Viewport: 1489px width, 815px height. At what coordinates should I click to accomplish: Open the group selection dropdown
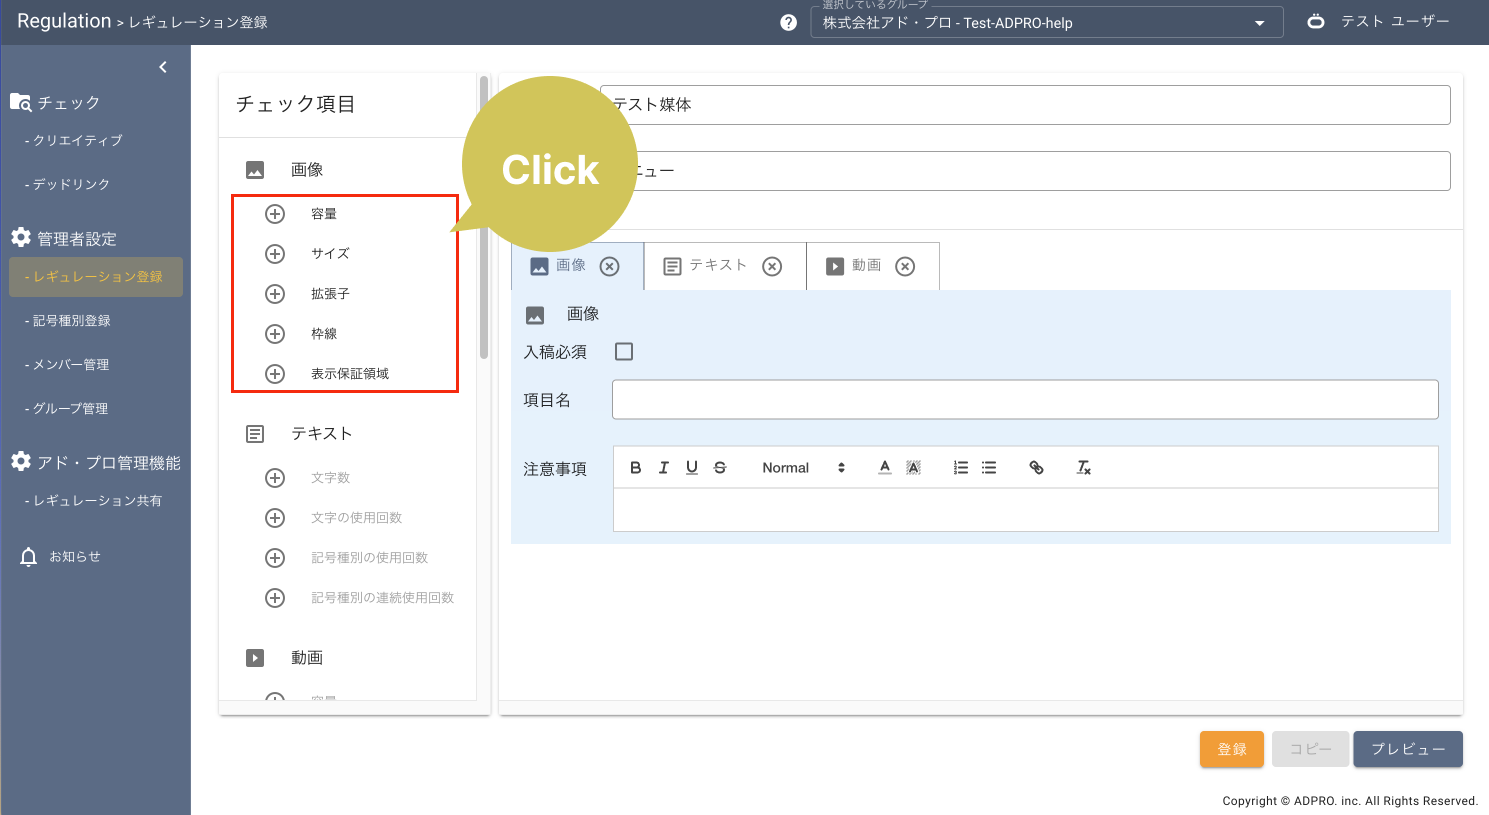click(1046, 23)
